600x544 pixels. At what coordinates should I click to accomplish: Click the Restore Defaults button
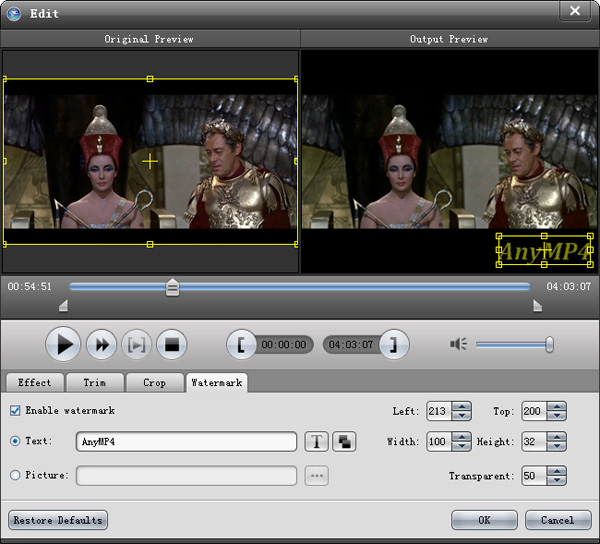pos(58,520)
